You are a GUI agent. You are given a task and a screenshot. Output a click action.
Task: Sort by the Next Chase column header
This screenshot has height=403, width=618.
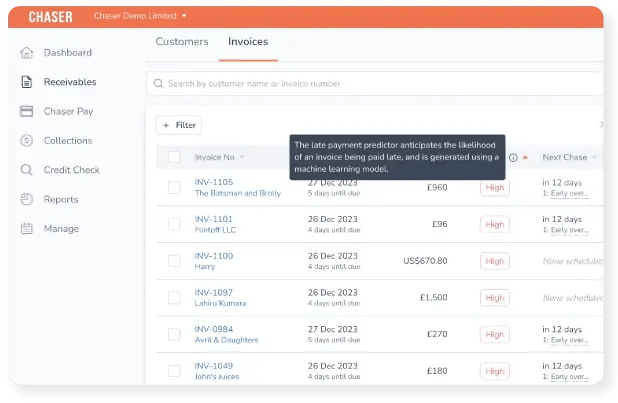565,157
